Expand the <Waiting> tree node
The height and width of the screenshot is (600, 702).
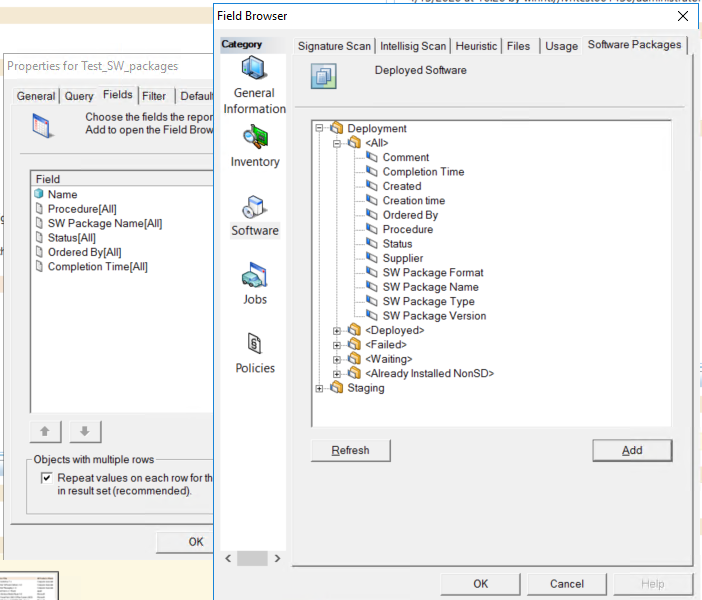pos(337,360)
